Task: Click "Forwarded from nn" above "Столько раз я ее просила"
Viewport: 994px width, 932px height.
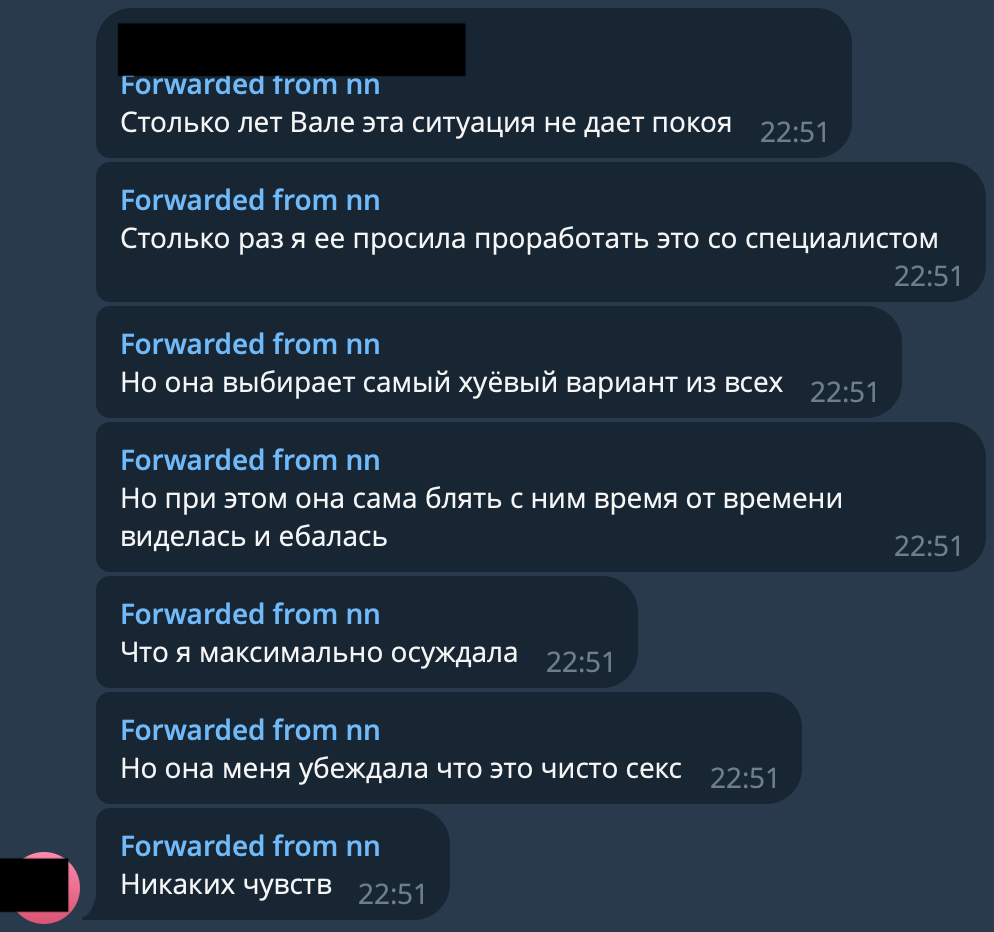Action: pos(250,200)
